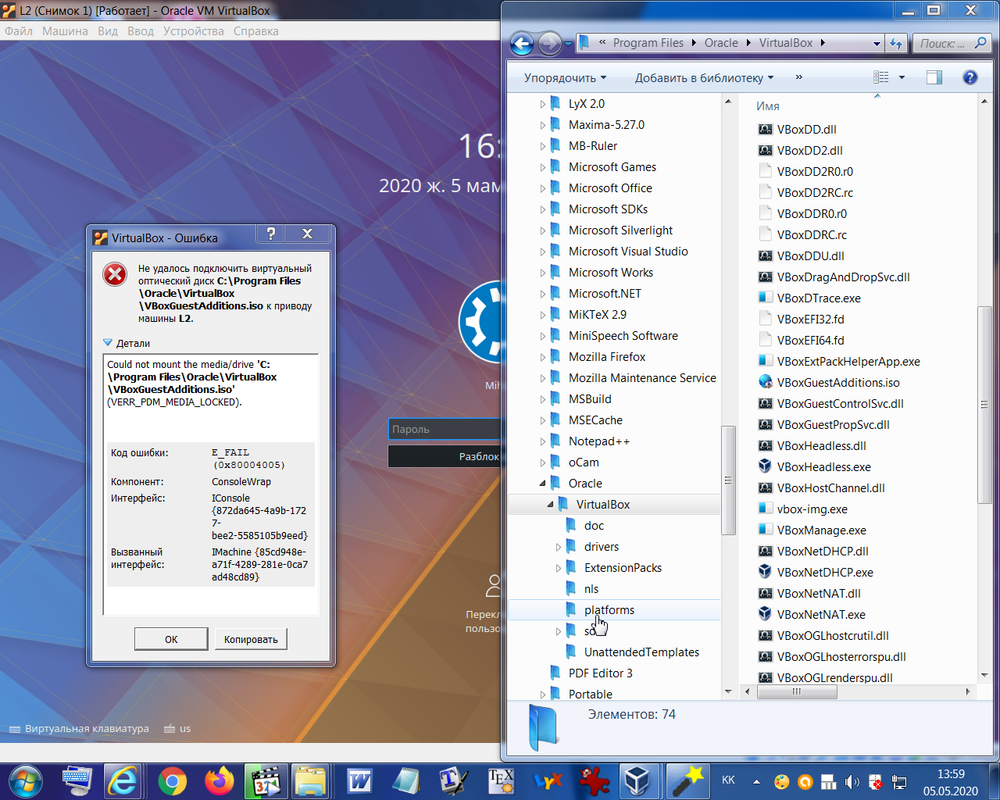Click the Имя column header
Screen dimensions: 1000x800
[x=768, y=106]
